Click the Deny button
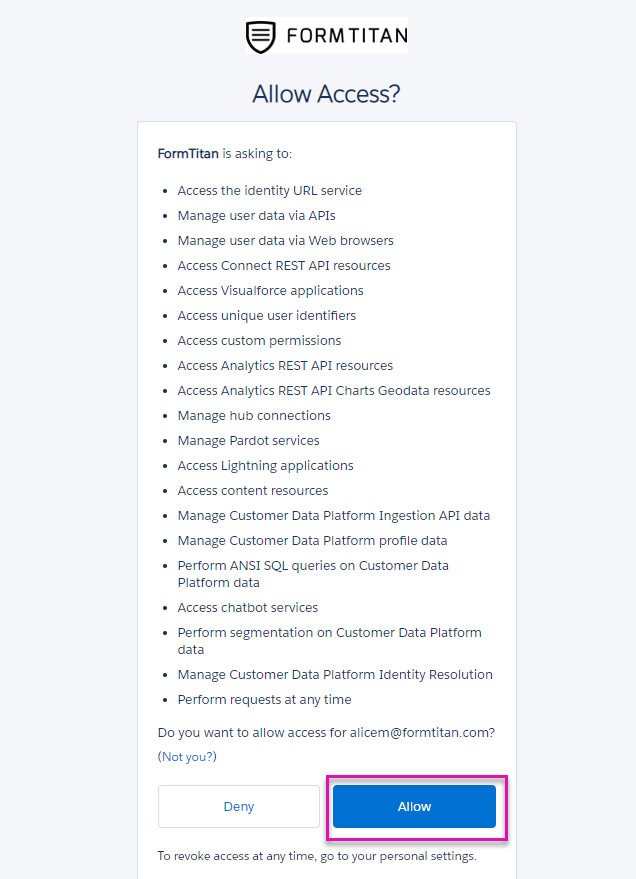Screen dimensions: 636x879 [238, 806]
